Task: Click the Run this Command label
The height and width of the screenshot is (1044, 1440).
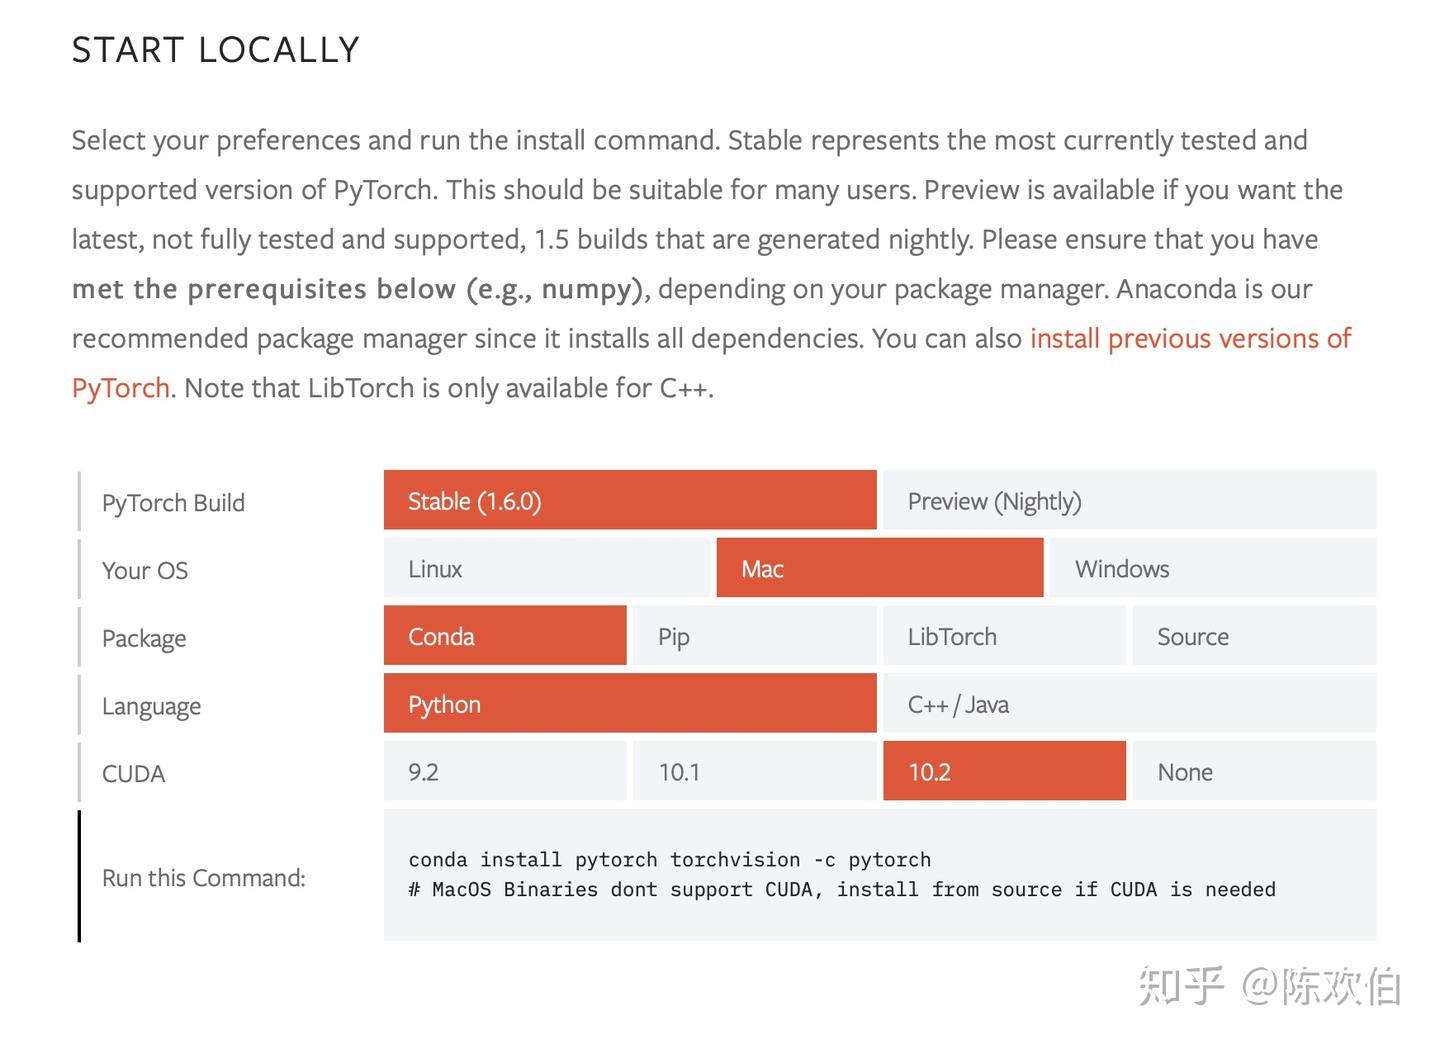Action: coord(204,877)
